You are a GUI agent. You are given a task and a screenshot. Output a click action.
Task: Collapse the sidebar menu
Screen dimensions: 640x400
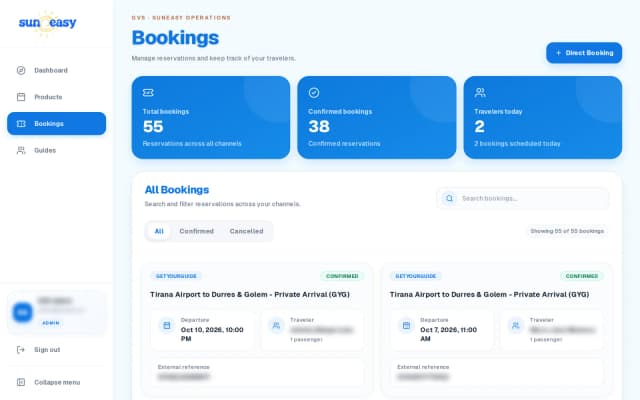tap(56, 382)
